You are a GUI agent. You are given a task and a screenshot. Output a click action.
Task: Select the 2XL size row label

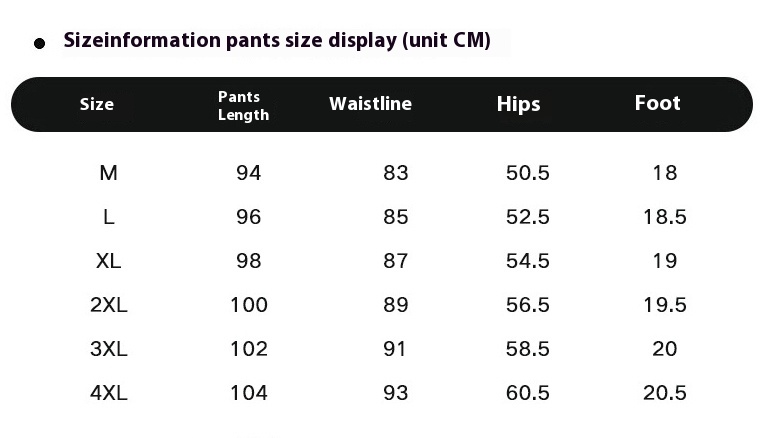click(109, 305)
